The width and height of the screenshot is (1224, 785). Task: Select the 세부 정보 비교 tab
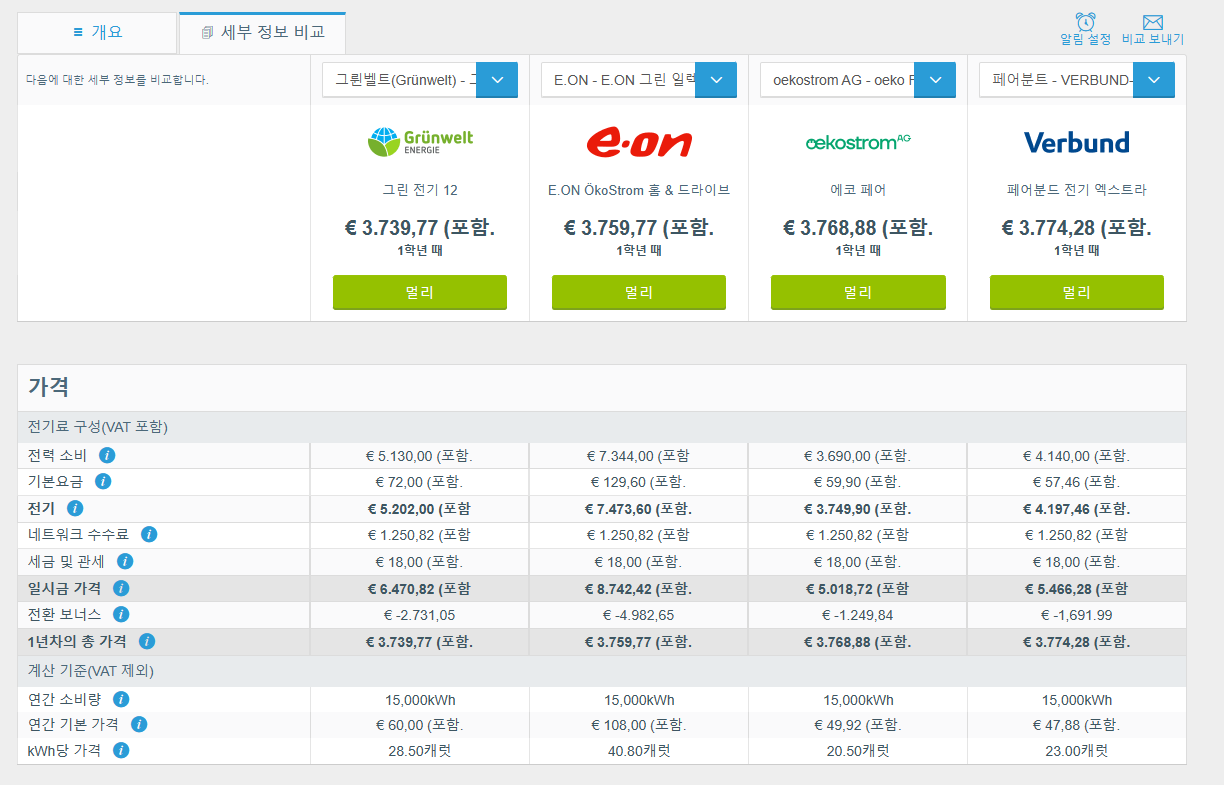(x=262, y=32)
